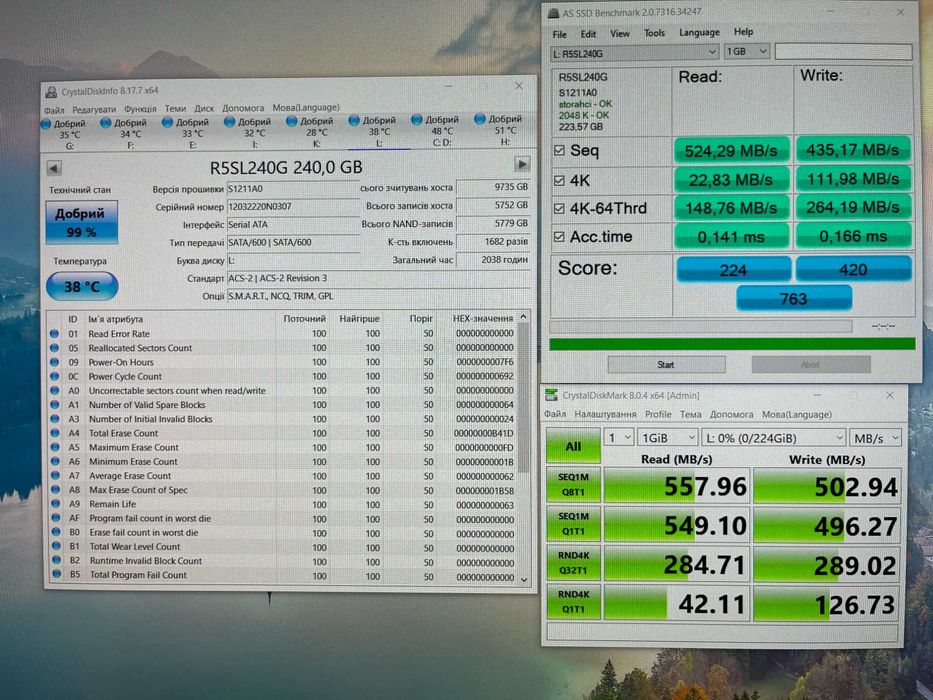Run SEQ1M Q8T1 test
This screenshot has width=933, height=700.
click(574, 485)
